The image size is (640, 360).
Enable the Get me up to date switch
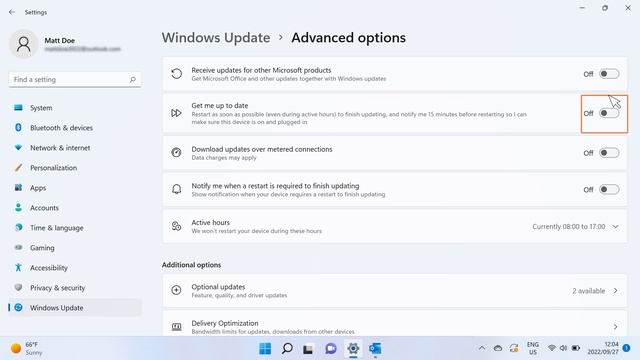[x=609, y=113]
